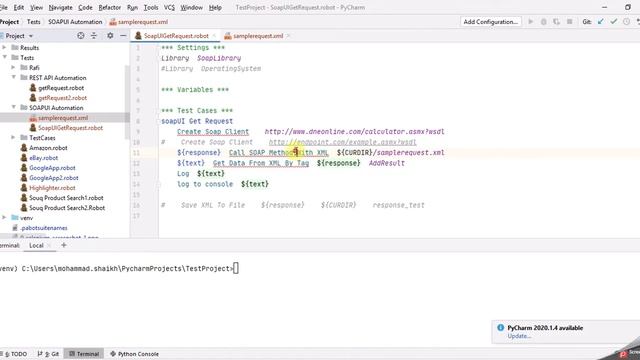
Task: Click Git Show History clock icon
Action: coord(627,22)
